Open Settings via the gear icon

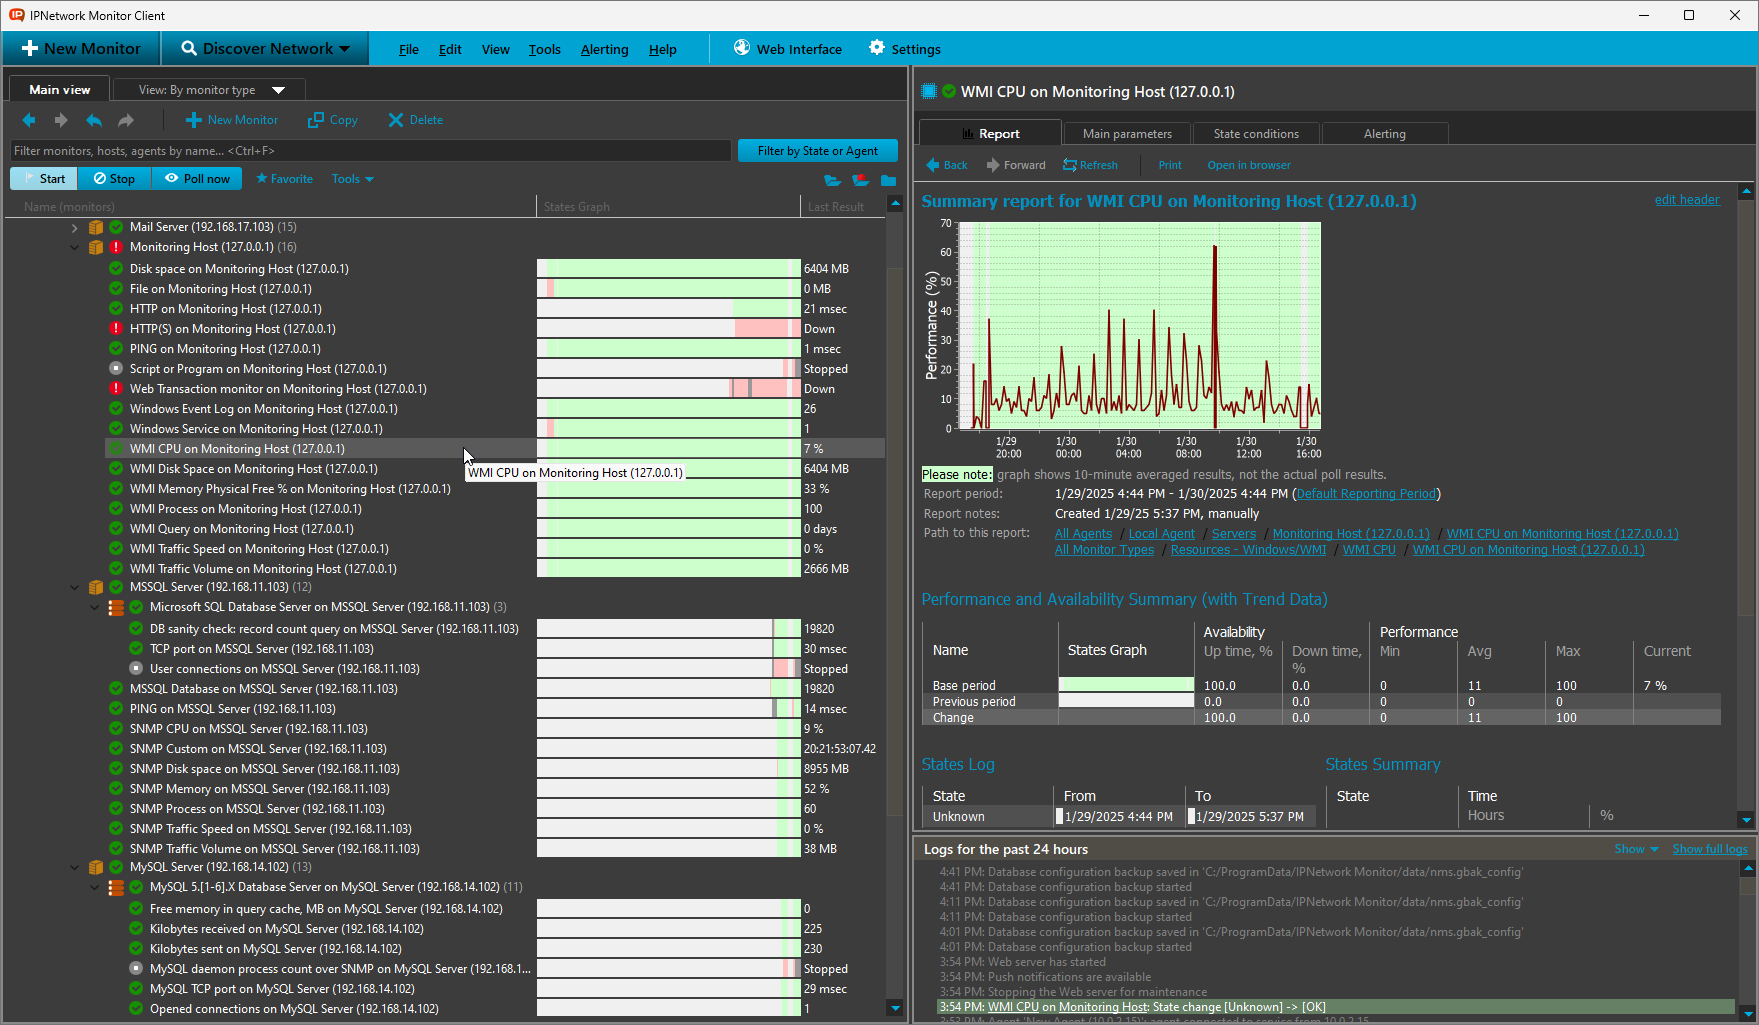pos(877,48)
